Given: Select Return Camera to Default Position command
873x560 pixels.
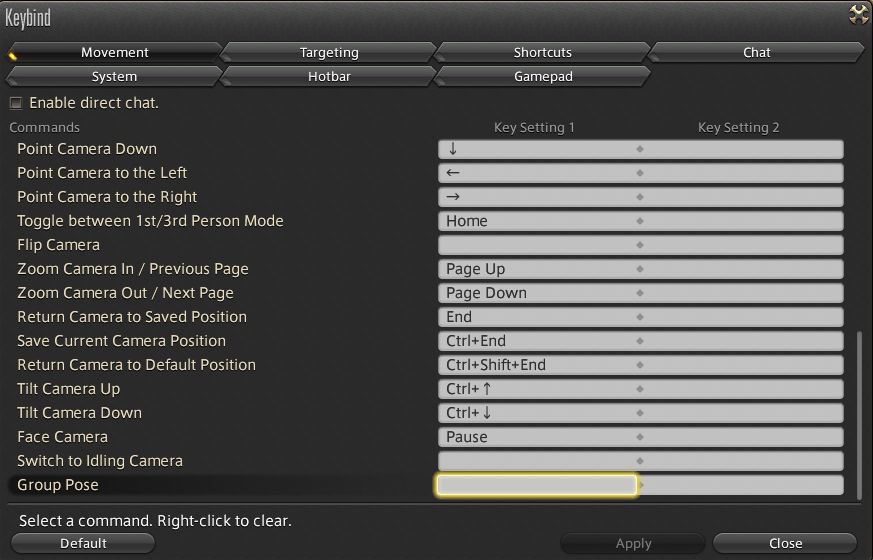Looking at the screenshot, I should (136, 365).
